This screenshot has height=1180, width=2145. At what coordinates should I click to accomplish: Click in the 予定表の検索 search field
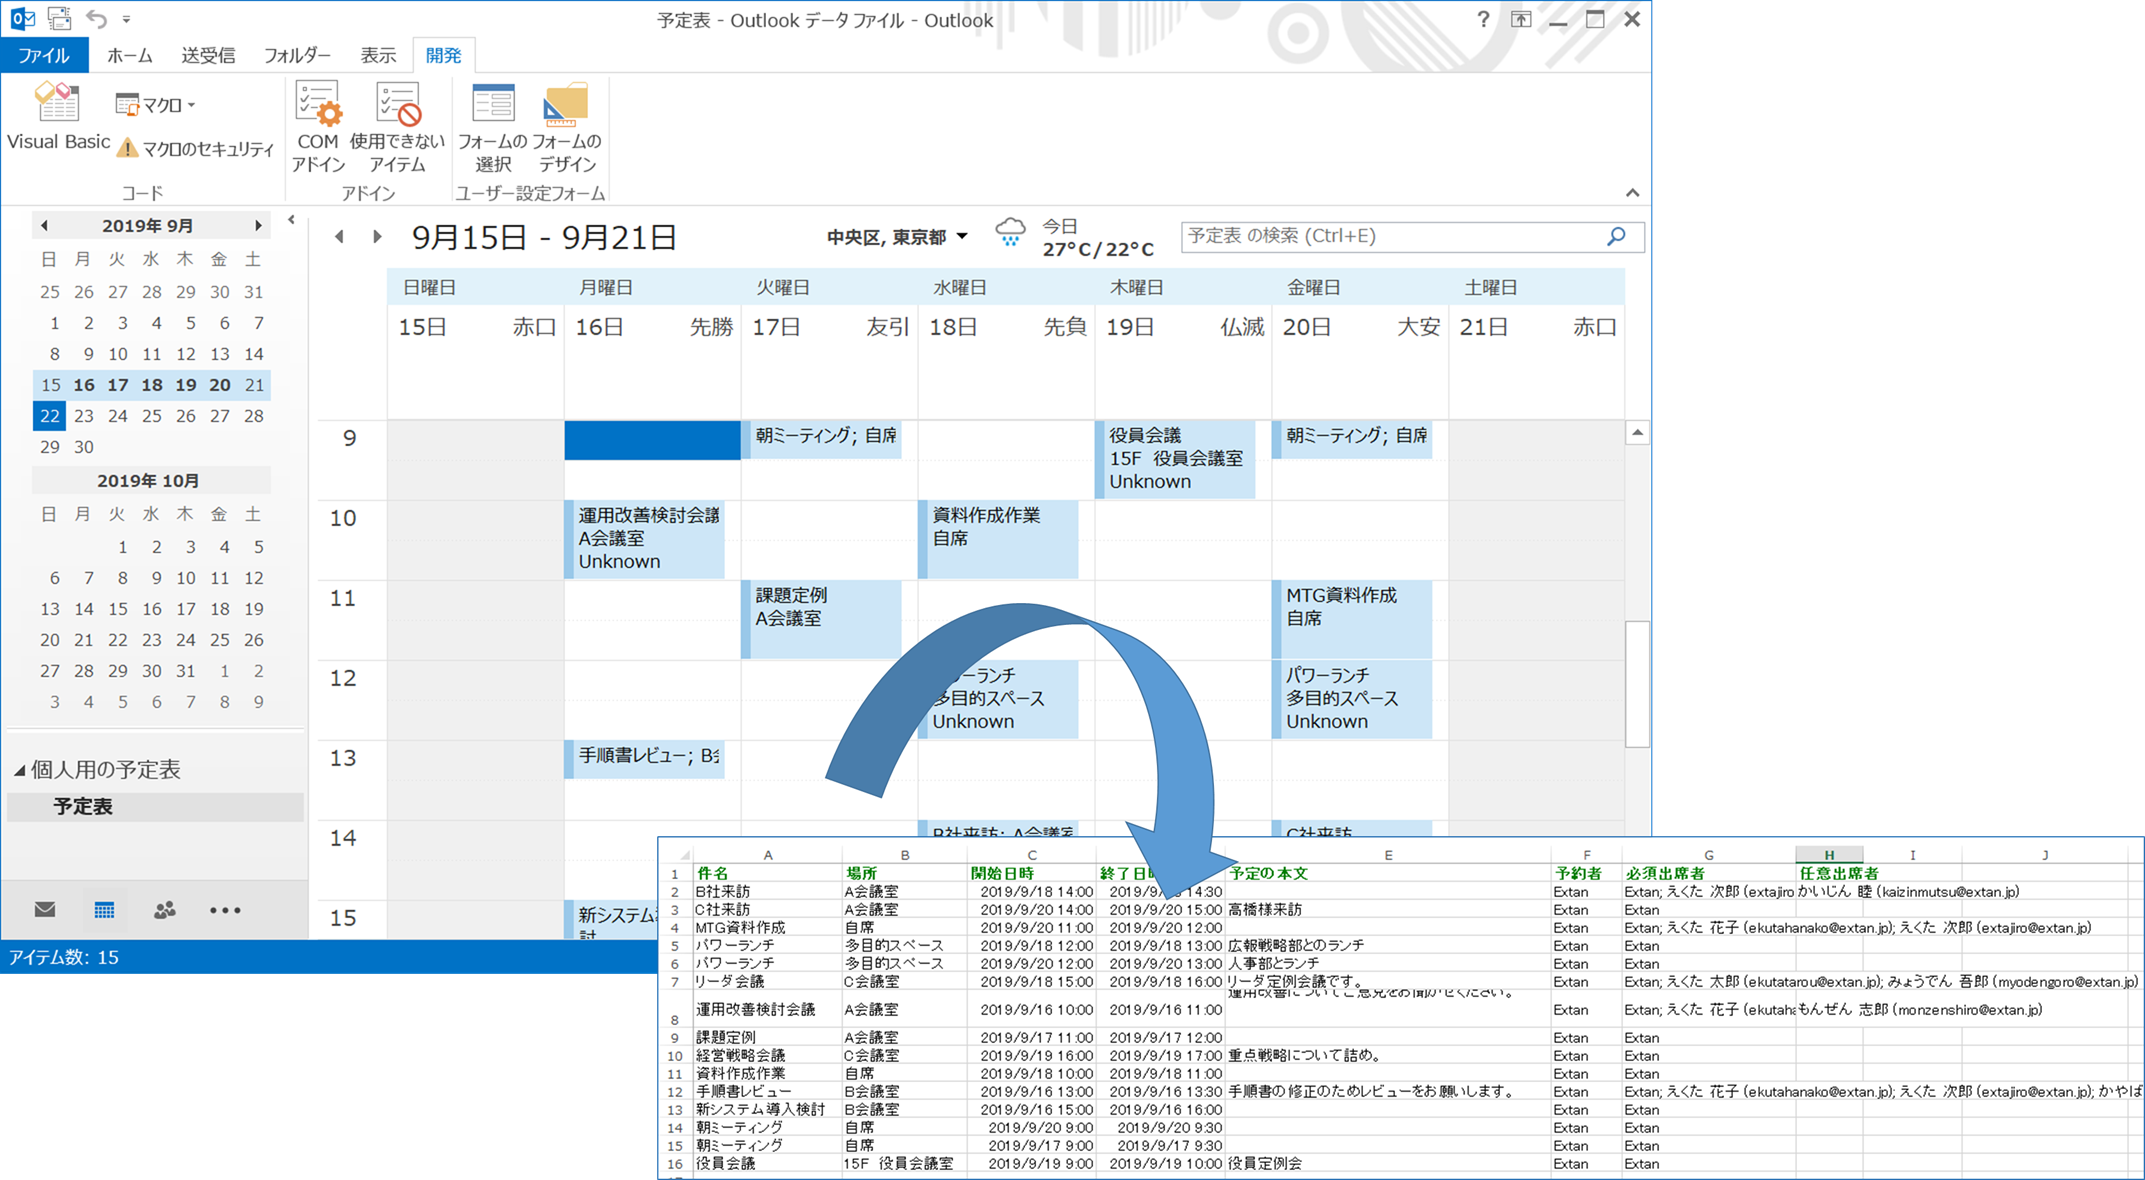pos(1390,236)
